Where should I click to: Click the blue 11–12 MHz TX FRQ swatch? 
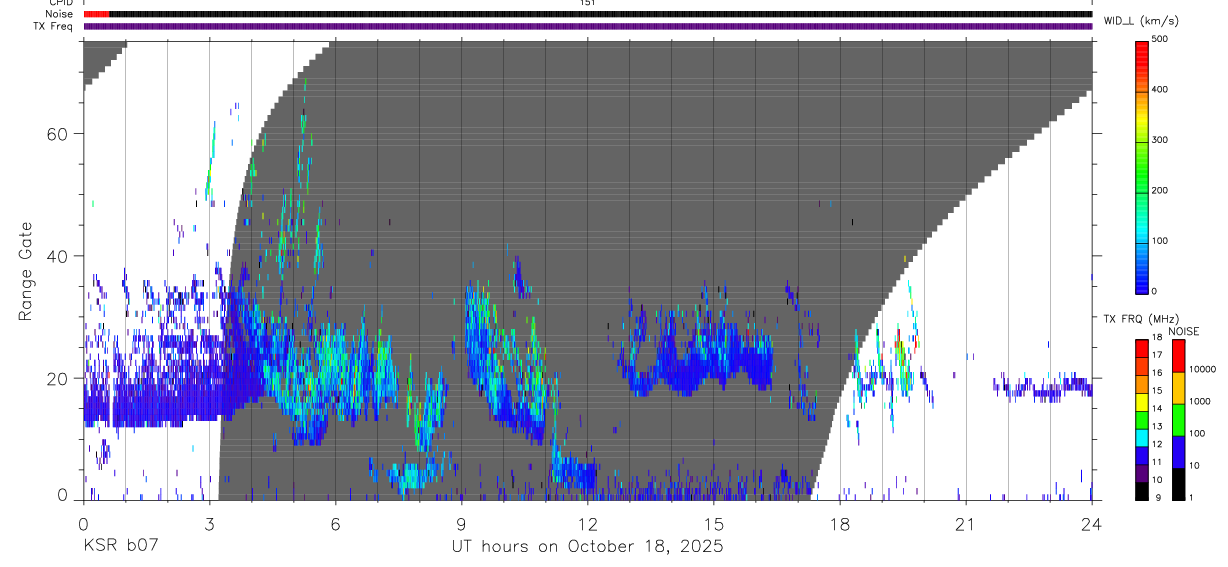coord(1142,455)
